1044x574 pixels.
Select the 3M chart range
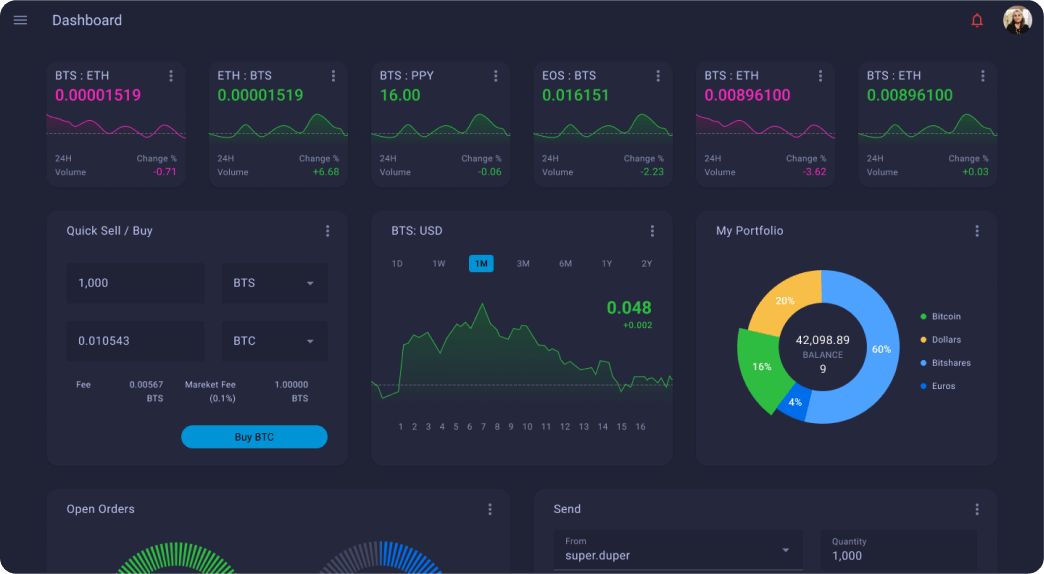click(523, 264)
